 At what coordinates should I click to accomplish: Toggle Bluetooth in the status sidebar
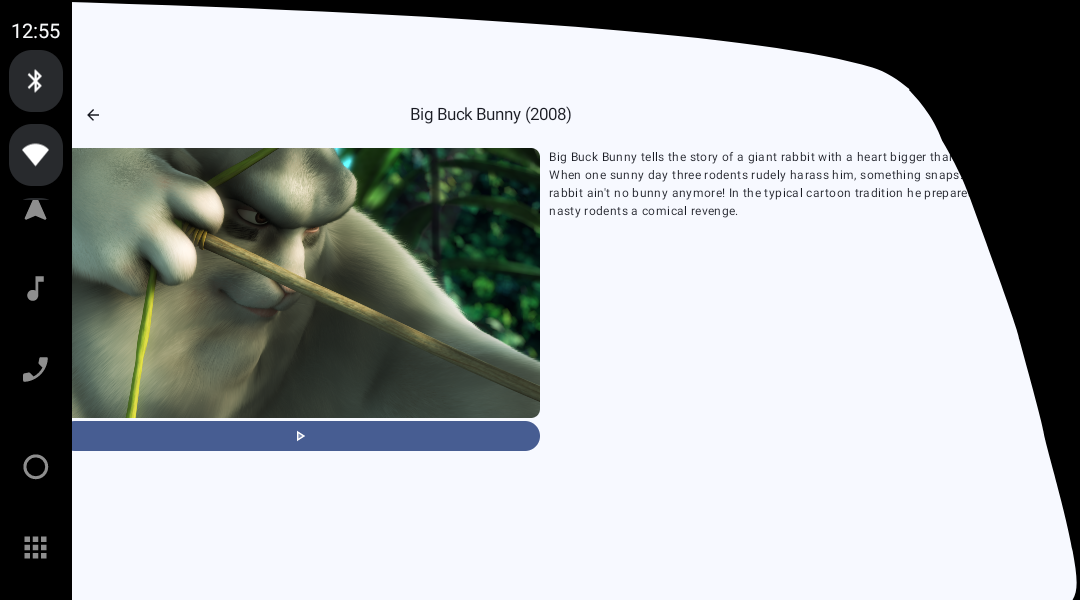click(36, 81)
